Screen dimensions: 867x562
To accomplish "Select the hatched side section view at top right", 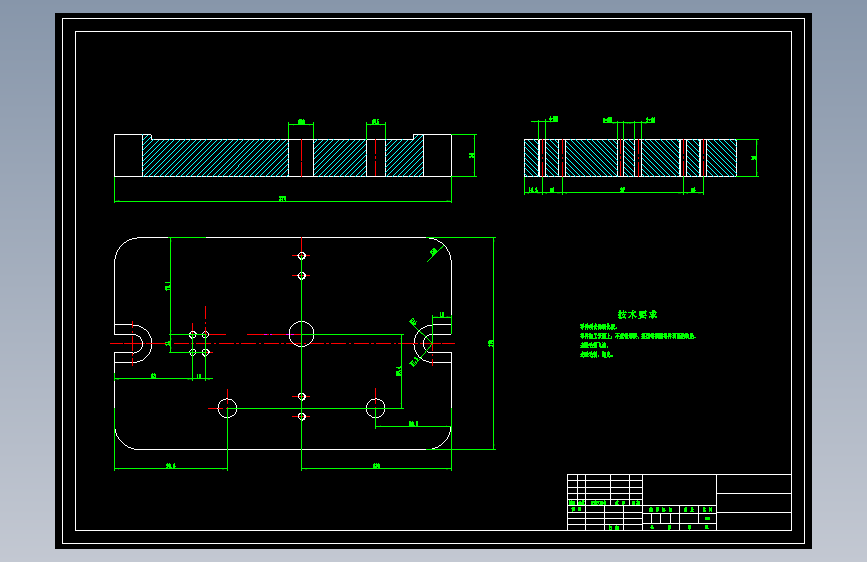I will coord(630,158).
